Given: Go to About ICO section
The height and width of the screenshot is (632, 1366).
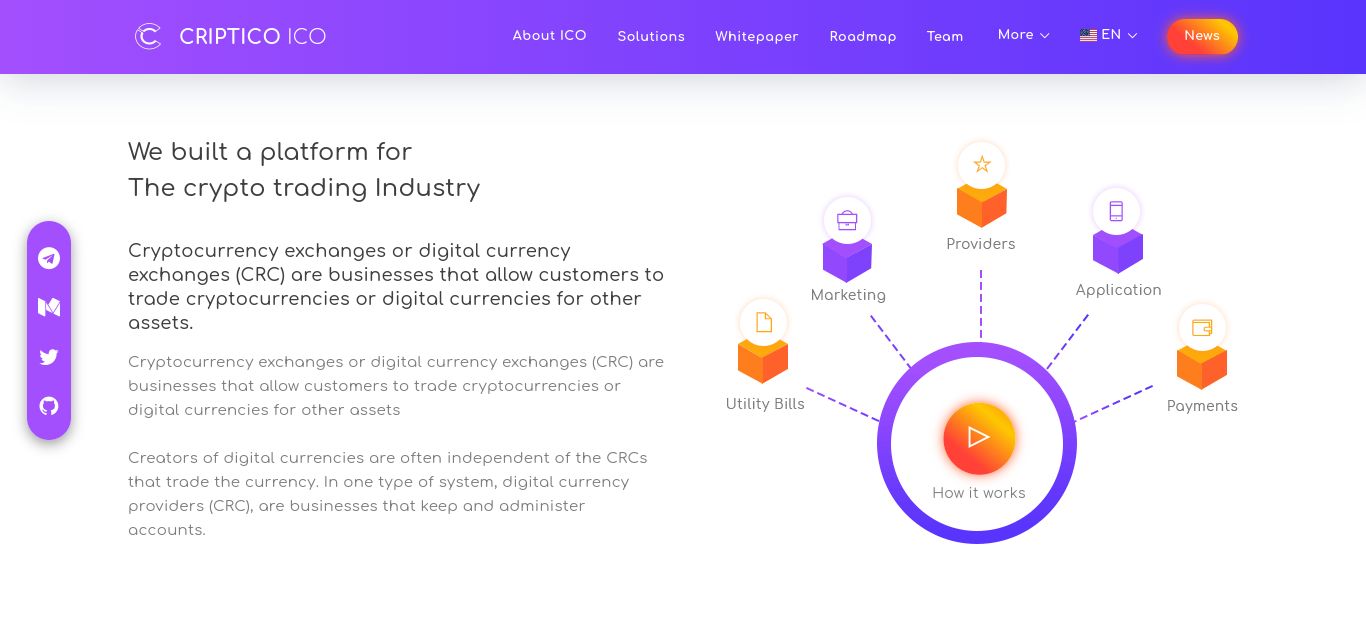Looking at the screenshot, I should 549,35.
